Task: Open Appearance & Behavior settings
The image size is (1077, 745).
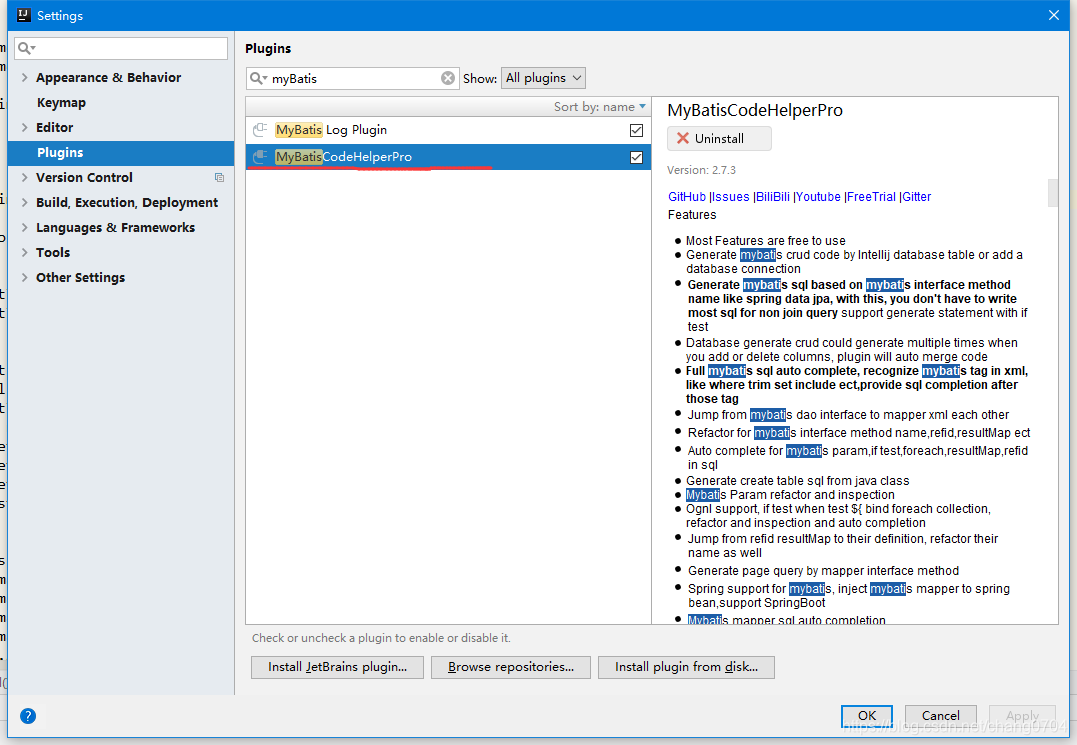Action: click(109, 78)
